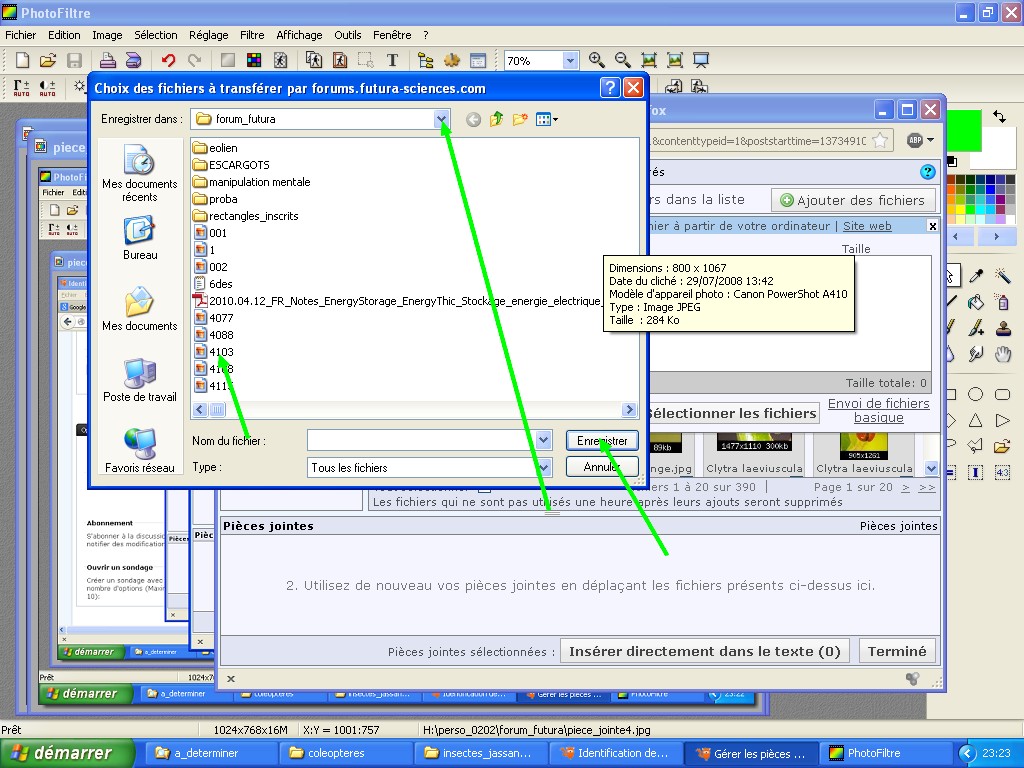Image resolution: width=1024 pixels, height=768 pixels.
Task: Click the red Undo arrow icon
Action: point(168,60)
